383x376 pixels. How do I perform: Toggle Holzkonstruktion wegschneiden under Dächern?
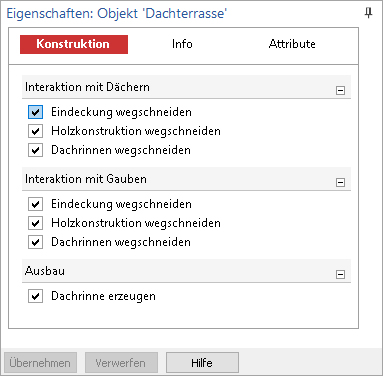tap(36, 131)
